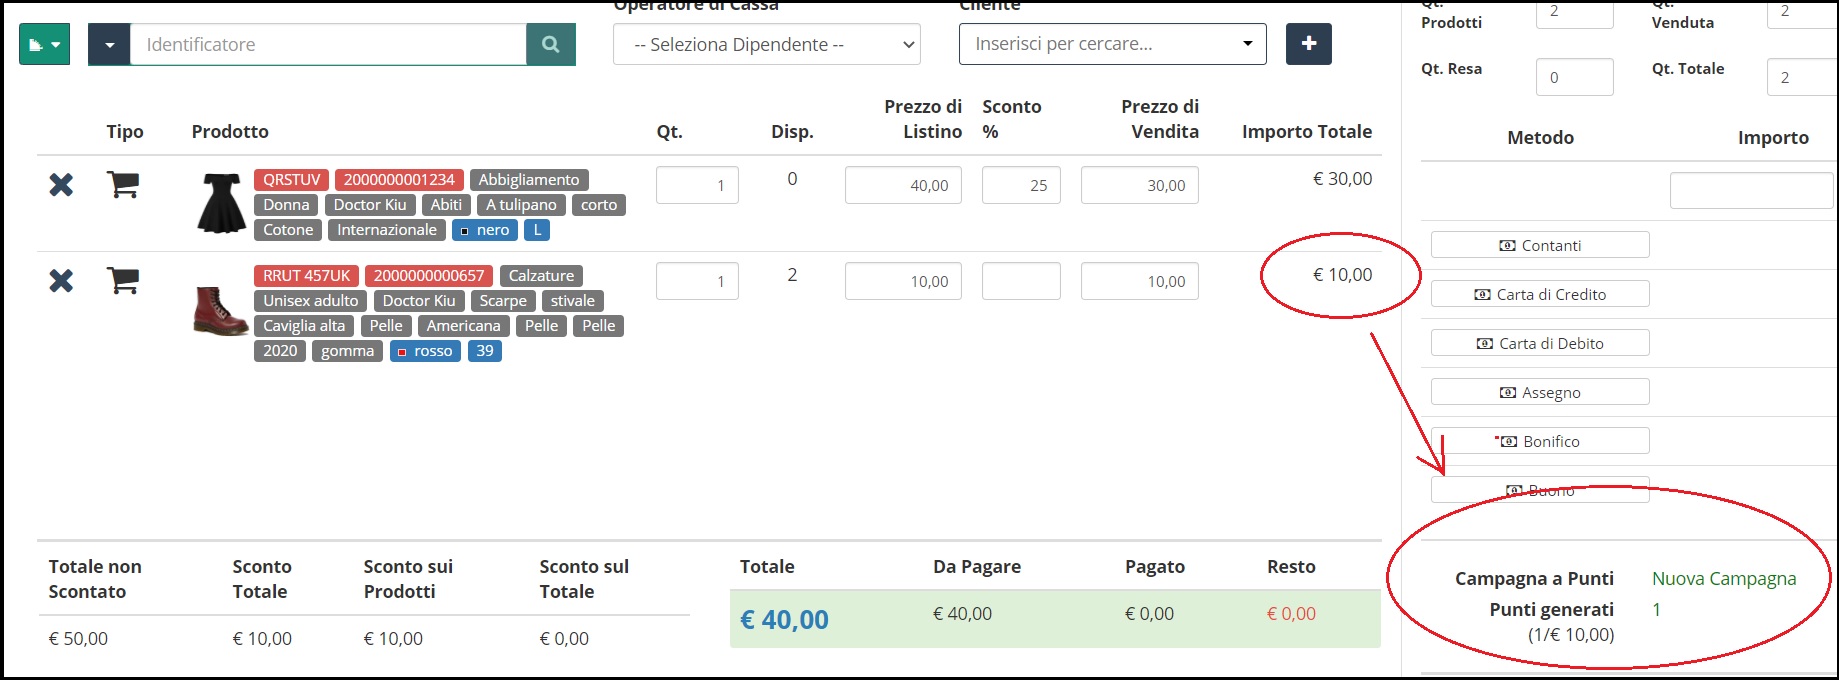Viewport: 1839px width, 680px height.
Task: Click the rosso color tag
Action: pos(425,351)
